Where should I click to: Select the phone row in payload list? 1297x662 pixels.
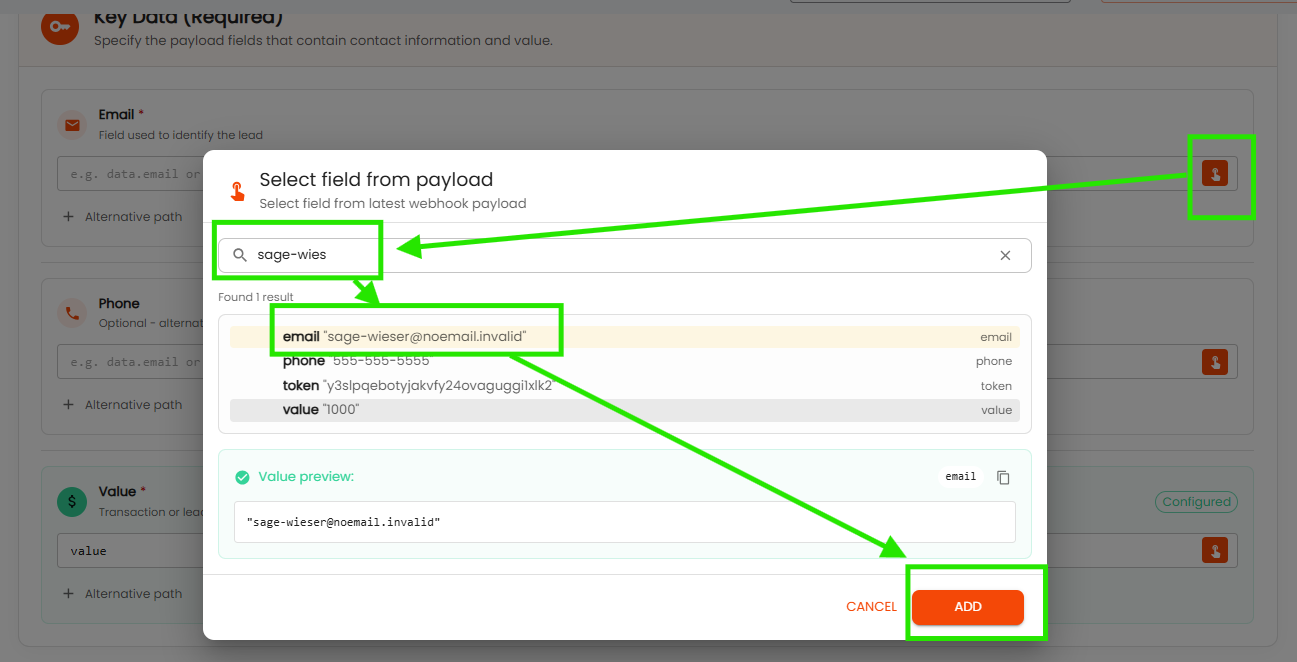click(624, 361)
